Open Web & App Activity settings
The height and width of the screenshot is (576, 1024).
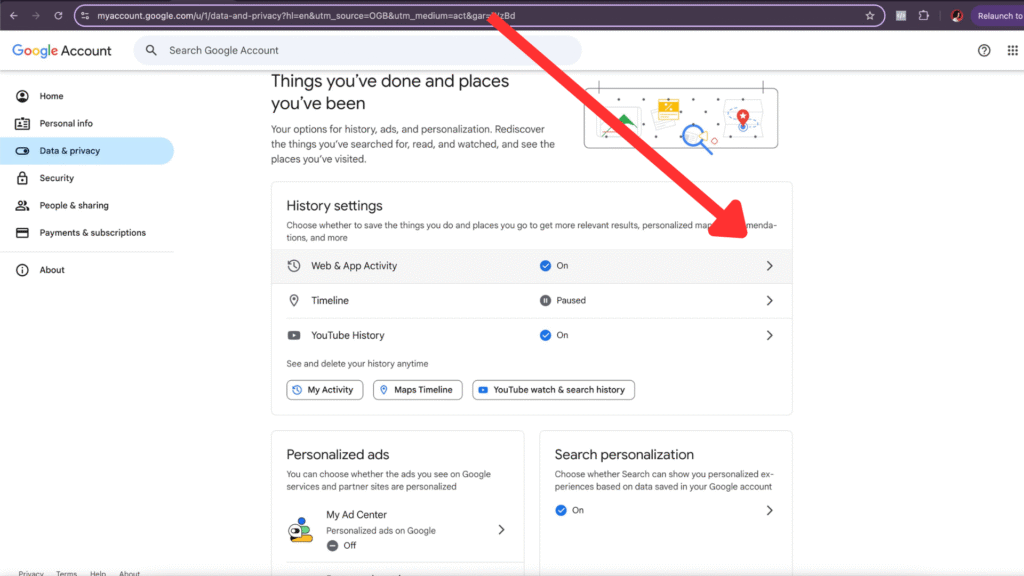[532, 266]
